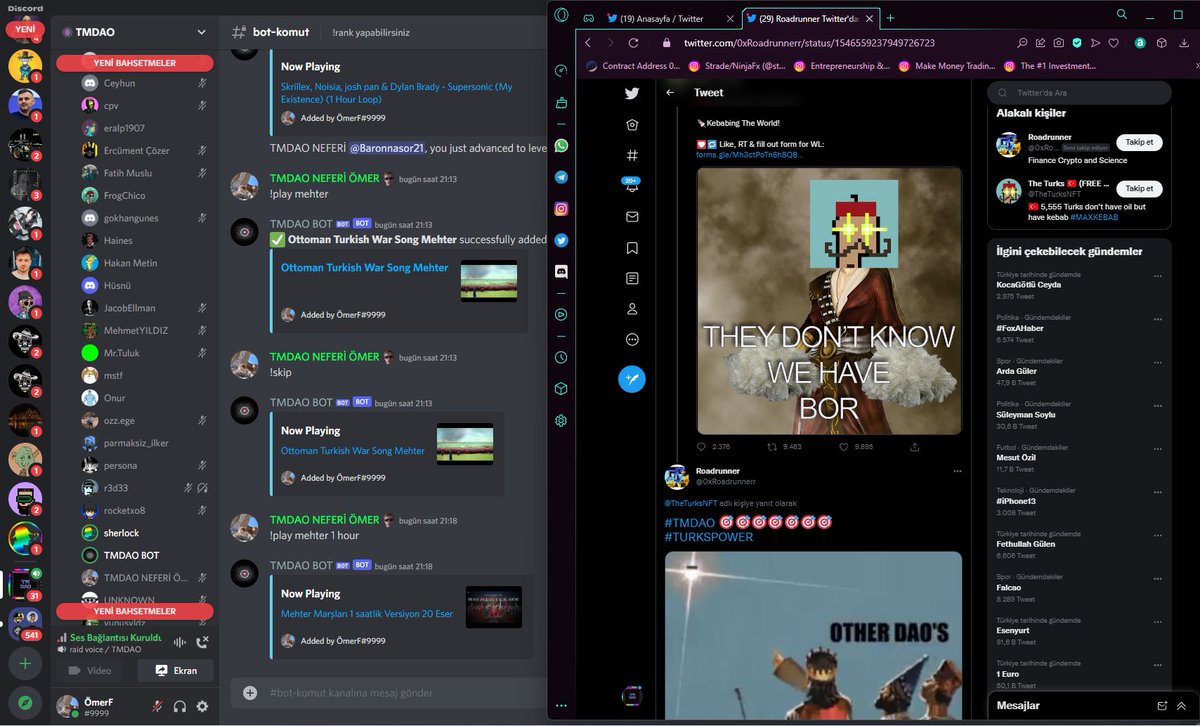Image resolution: width=1200 pixels, height=726 pixels.
Task: Open Twitter messages envelope icon
Action: (x=632, y=217)
